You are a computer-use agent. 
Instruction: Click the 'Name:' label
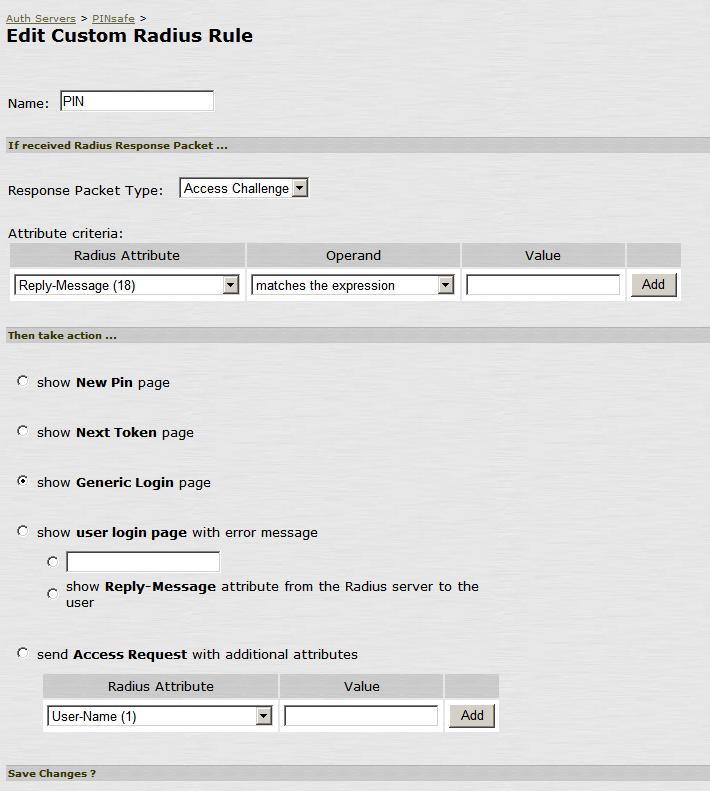[x=28, y=103]
